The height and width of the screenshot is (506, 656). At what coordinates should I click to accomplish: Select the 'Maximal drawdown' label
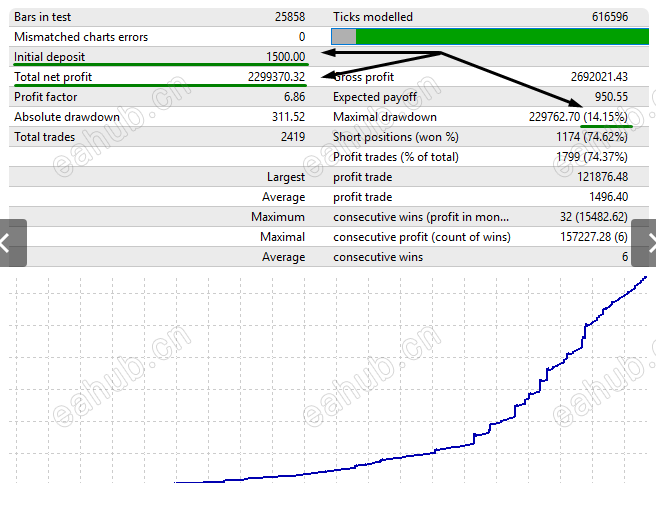click(384, 117)
